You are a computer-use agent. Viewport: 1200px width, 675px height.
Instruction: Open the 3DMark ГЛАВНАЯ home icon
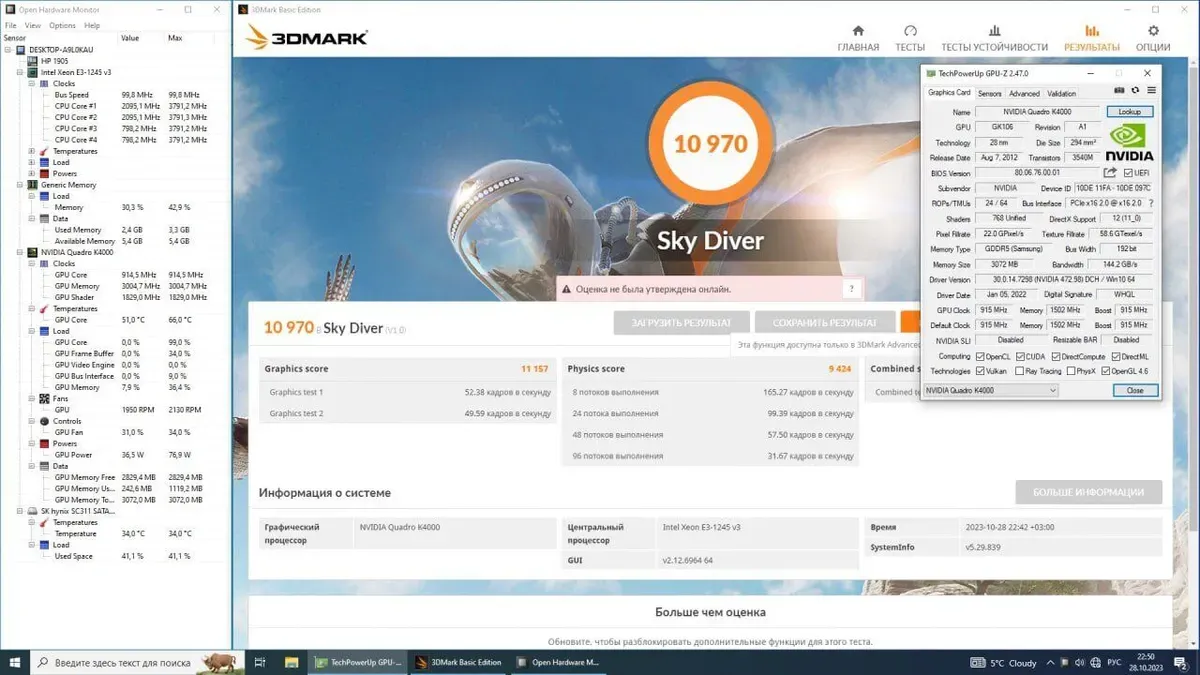(857, 31)
